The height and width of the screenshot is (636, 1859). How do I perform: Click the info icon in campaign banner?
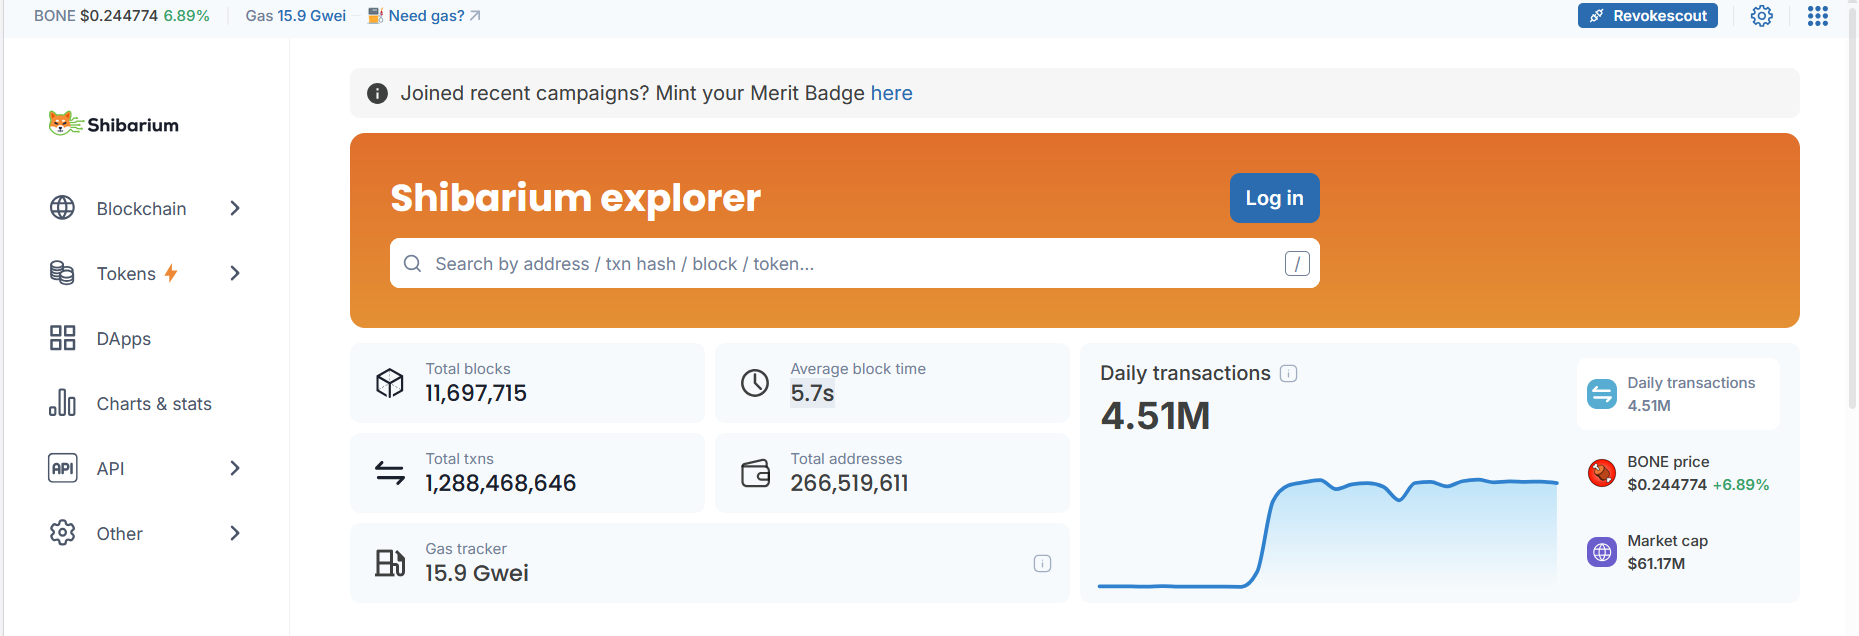pyautogui.click(x=377, y=93)
